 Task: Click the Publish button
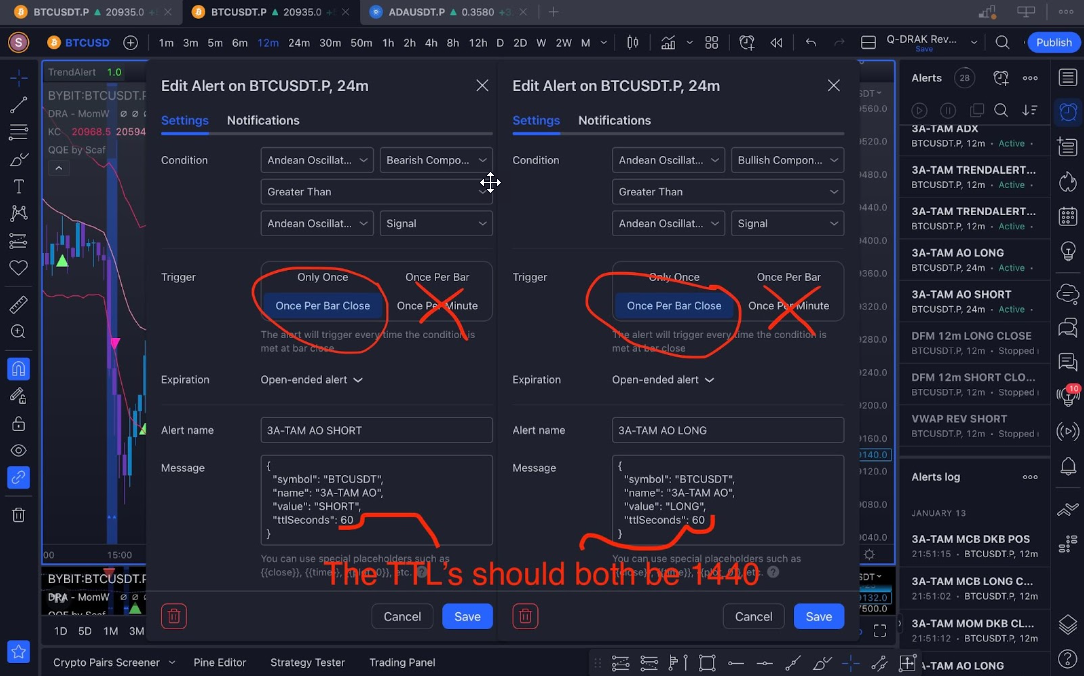[x=1054, y=42]
